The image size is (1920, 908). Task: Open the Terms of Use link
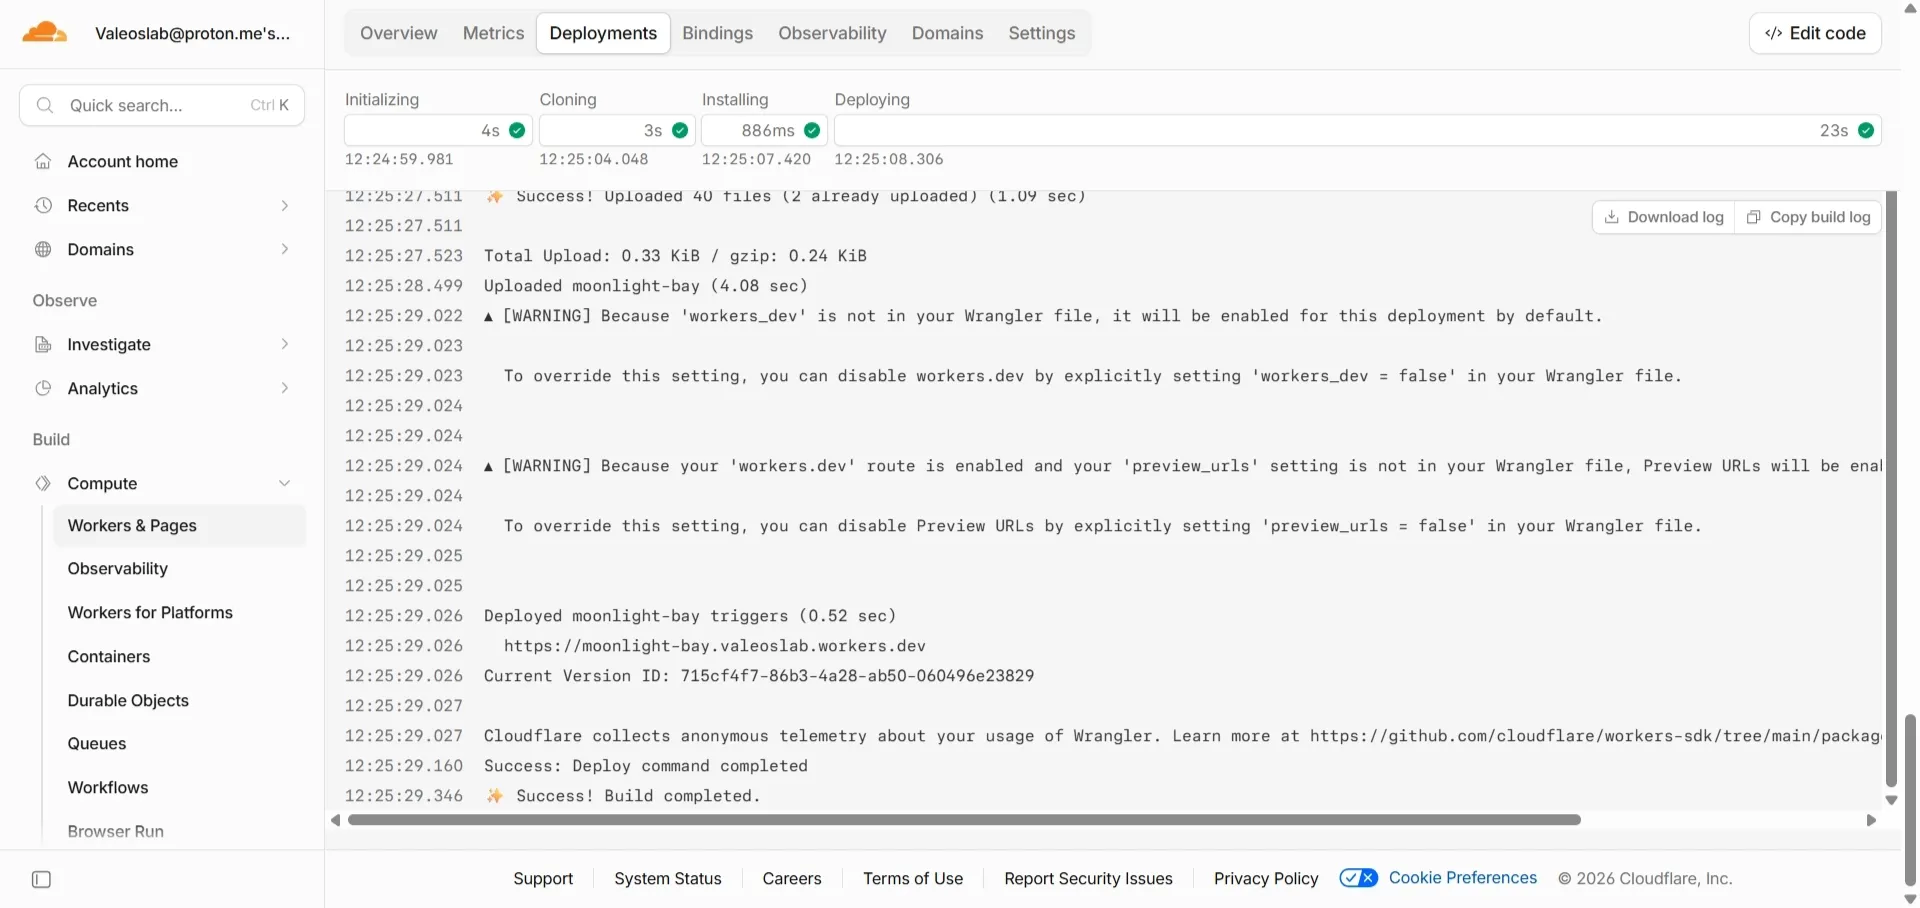(x=913, y=878)
